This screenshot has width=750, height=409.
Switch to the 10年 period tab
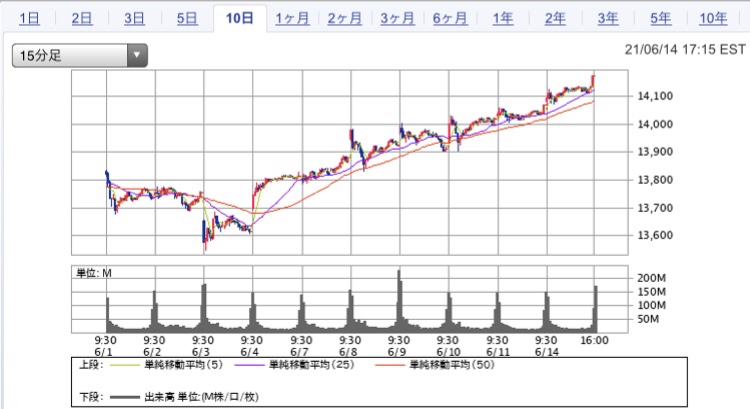tap(713, 19)
